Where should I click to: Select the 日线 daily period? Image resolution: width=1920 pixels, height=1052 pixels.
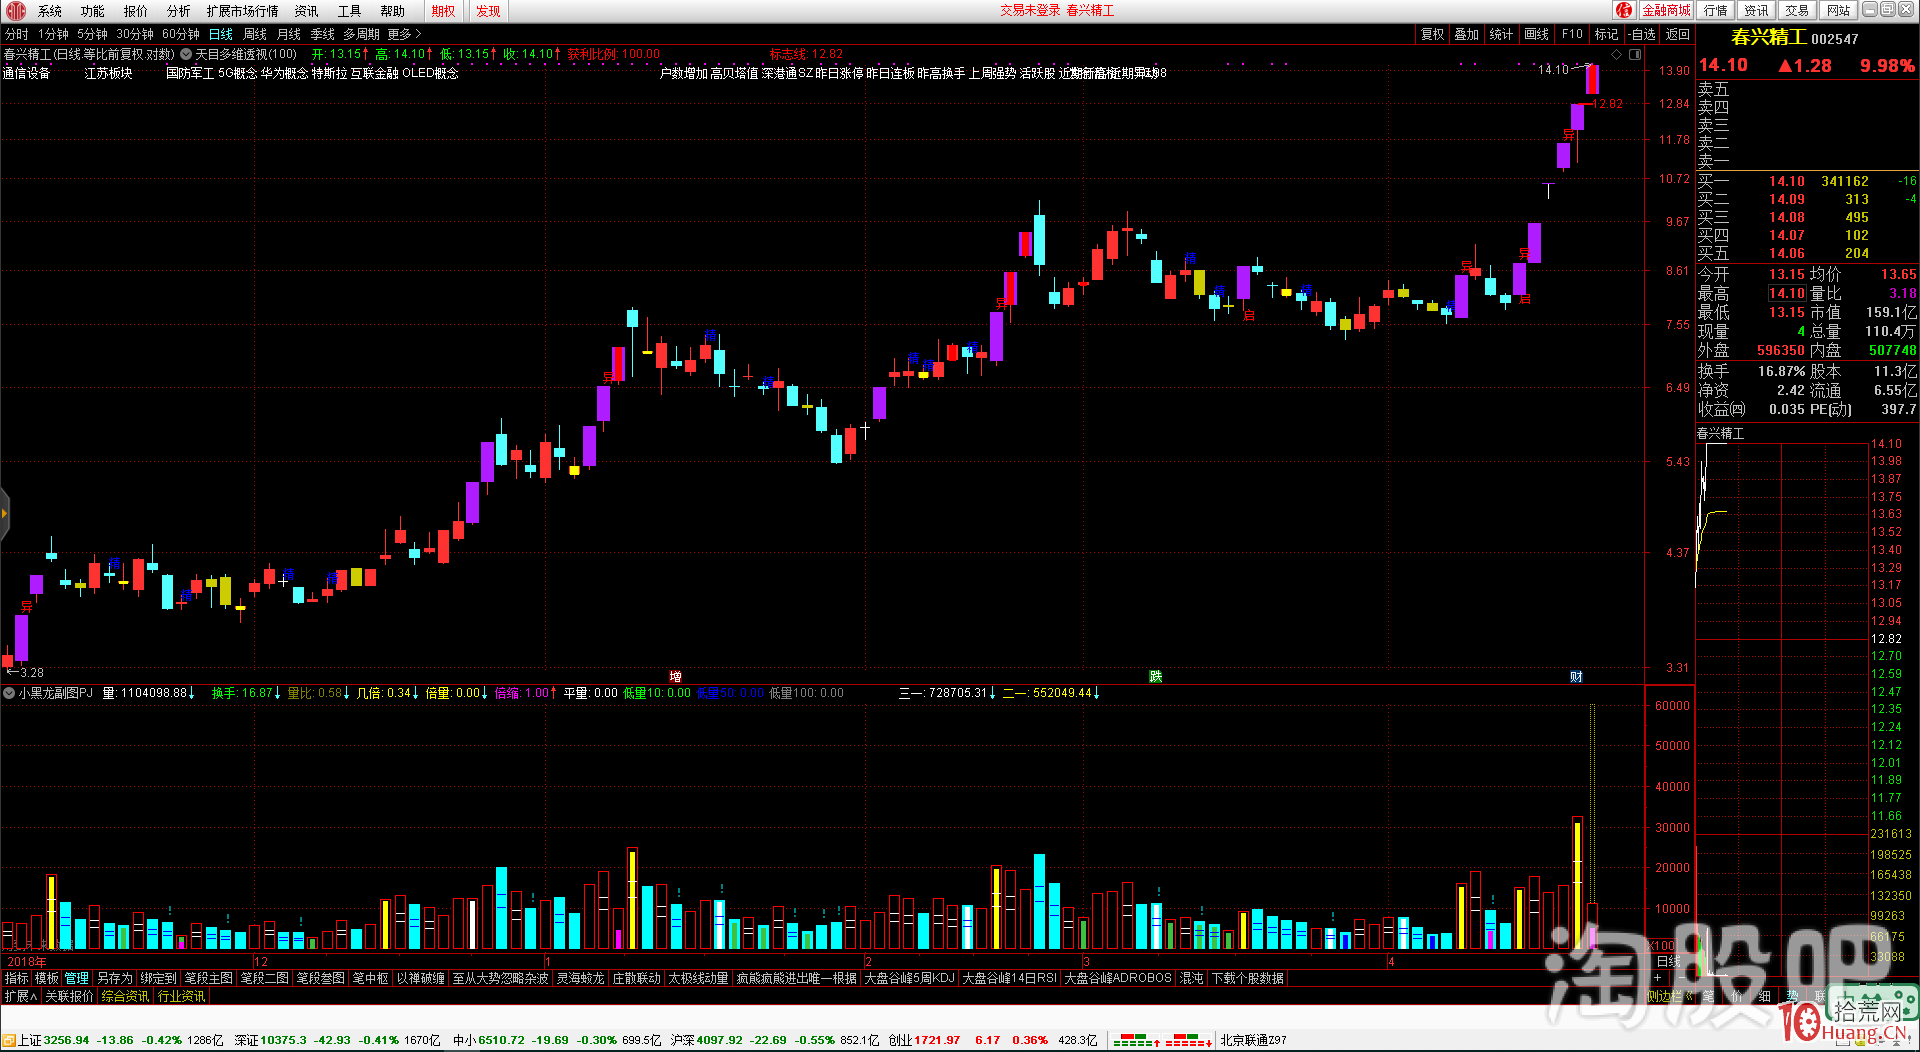click(221, 34)
